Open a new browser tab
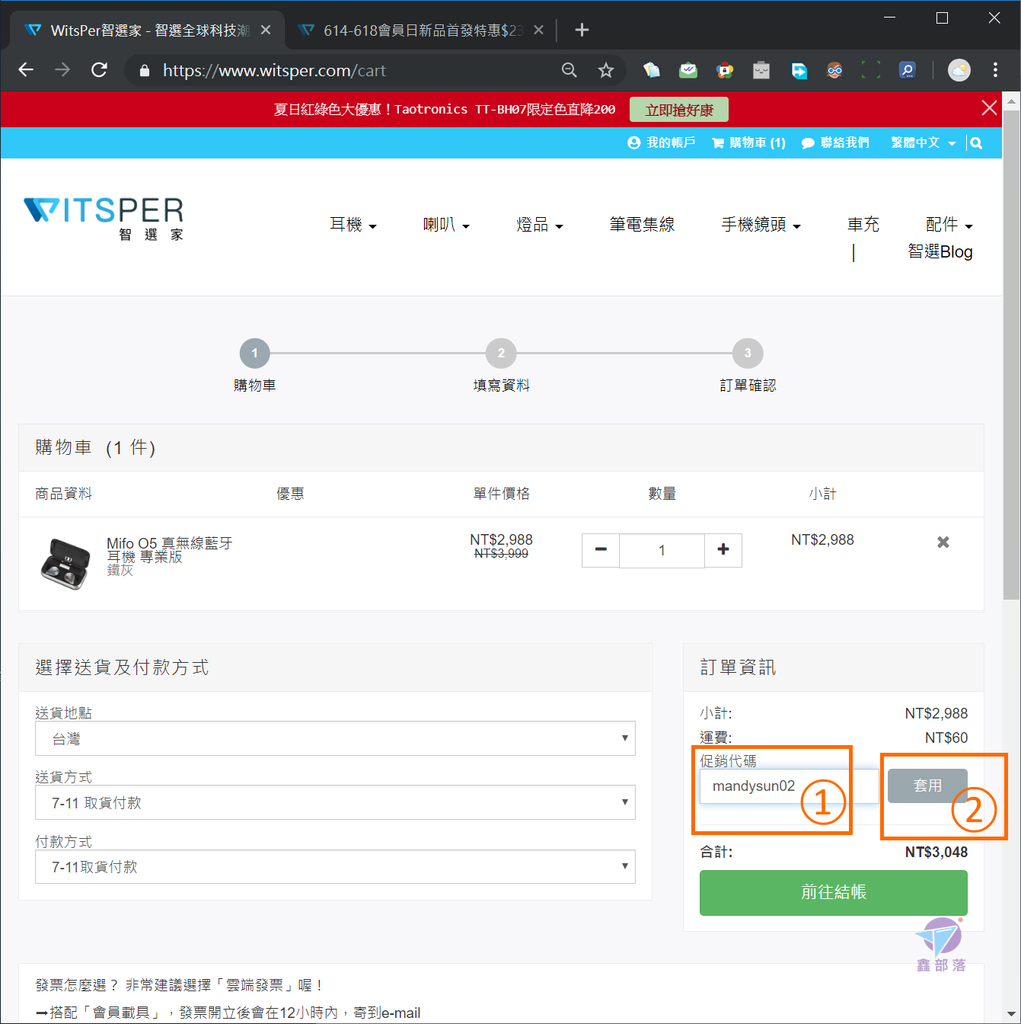The width and height of the screenshot is (1021, 1024). [581, 30]
